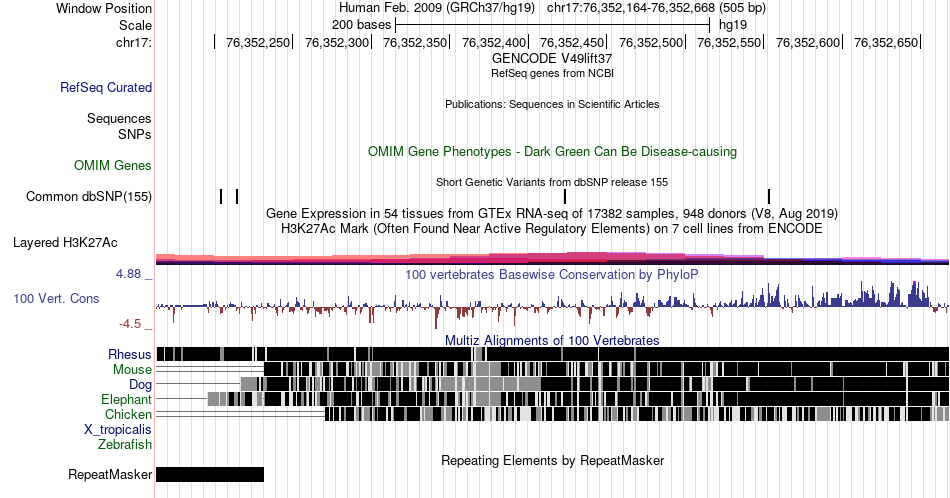Click the Window Position label
The height and width of the screenshot is (498, 950).
click(x=104, y=8)
